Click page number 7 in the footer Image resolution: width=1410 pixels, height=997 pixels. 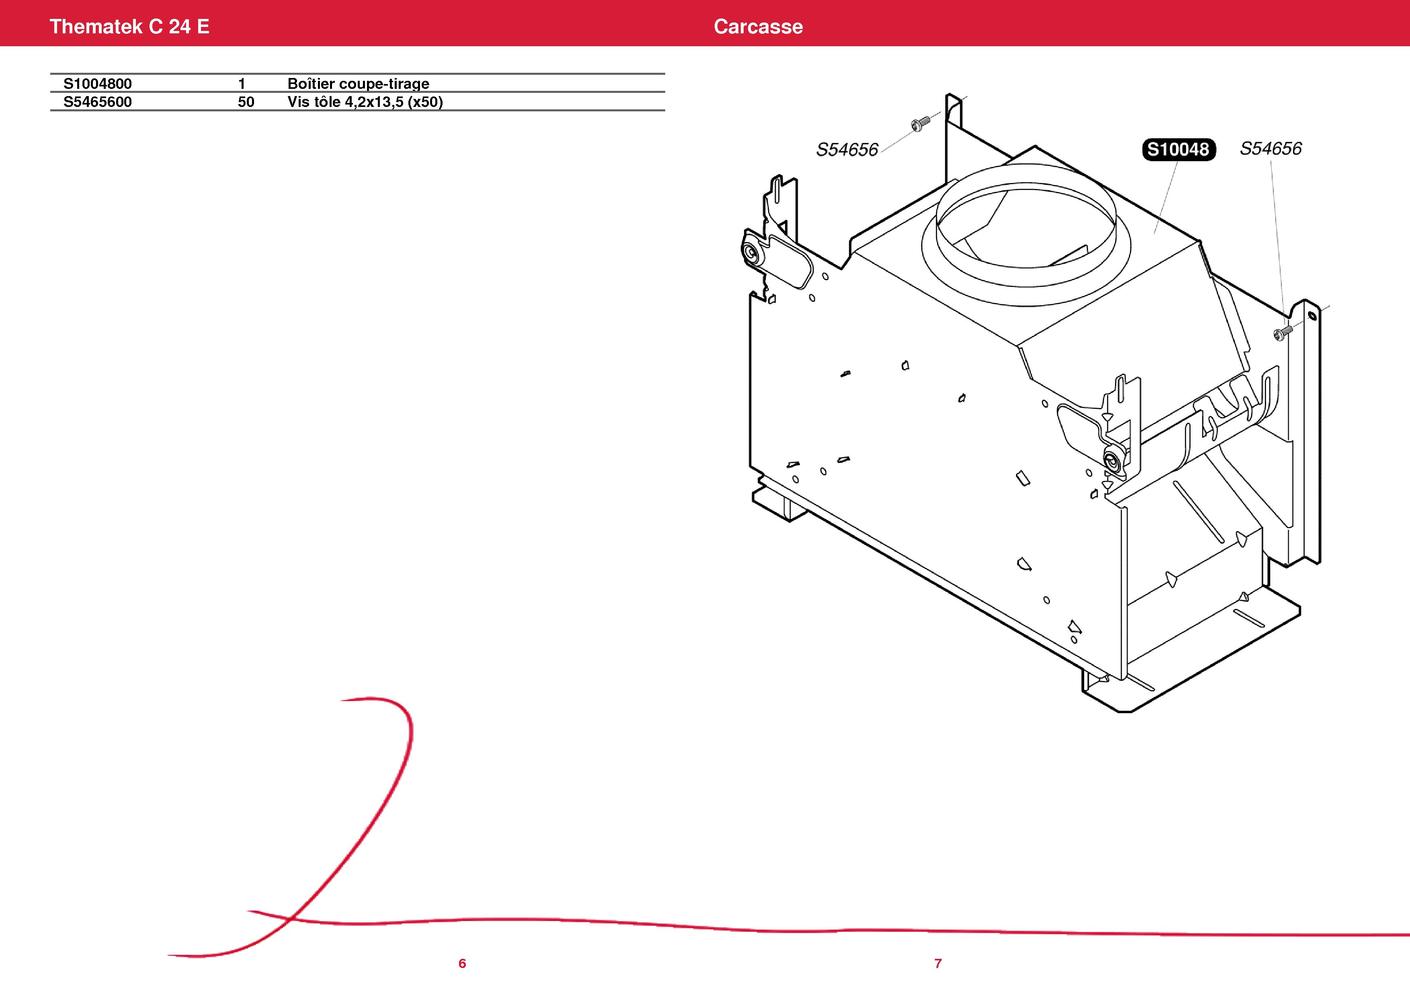click(938, 964)
